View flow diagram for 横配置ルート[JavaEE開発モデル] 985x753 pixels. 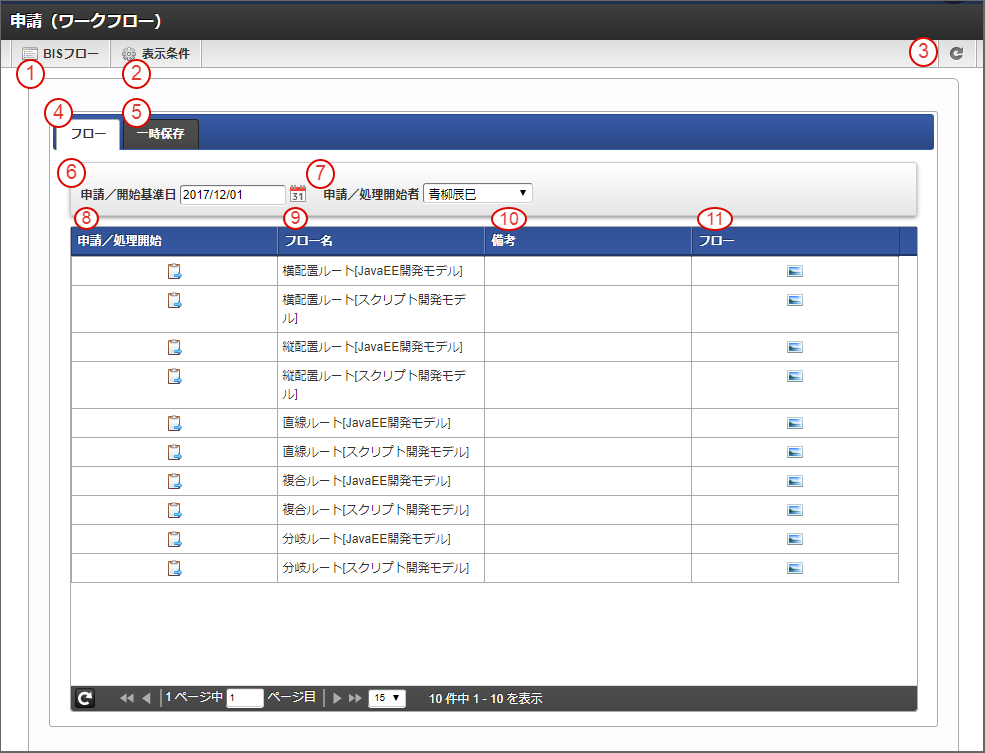tap(795, 271)
